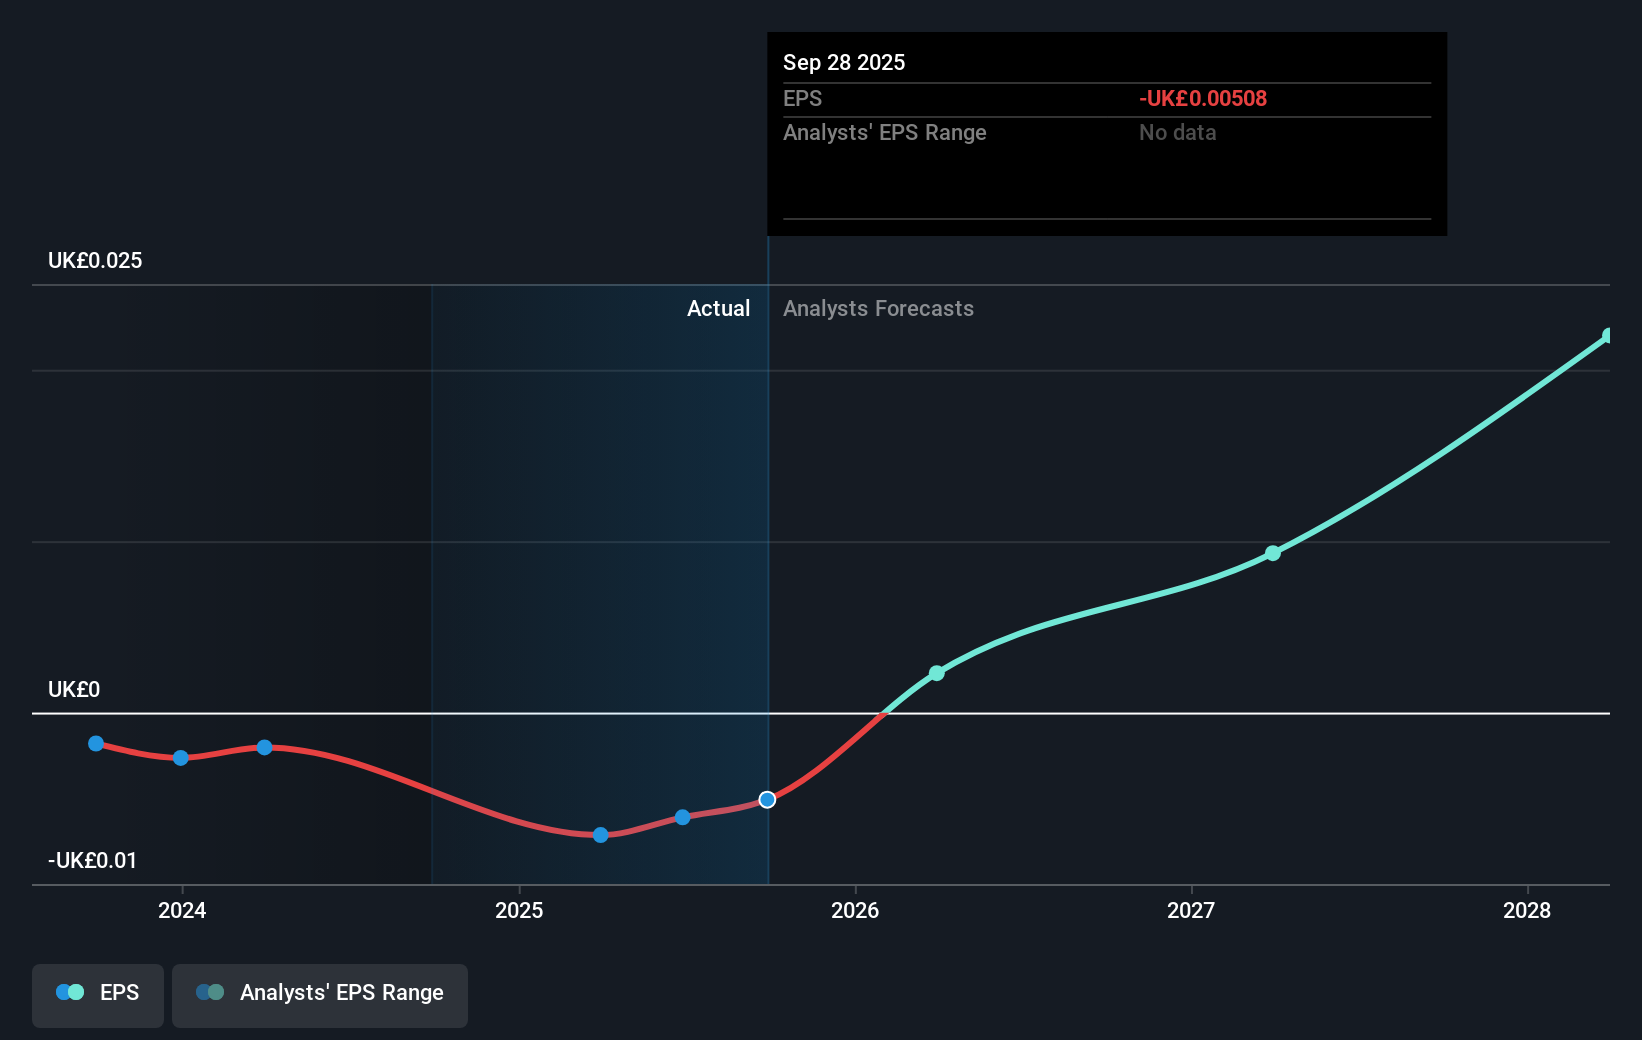This screenshot has height=1040, width=1642.
Task: Select the 2027 forecast data point
Action: click(x=1272, y=553)
